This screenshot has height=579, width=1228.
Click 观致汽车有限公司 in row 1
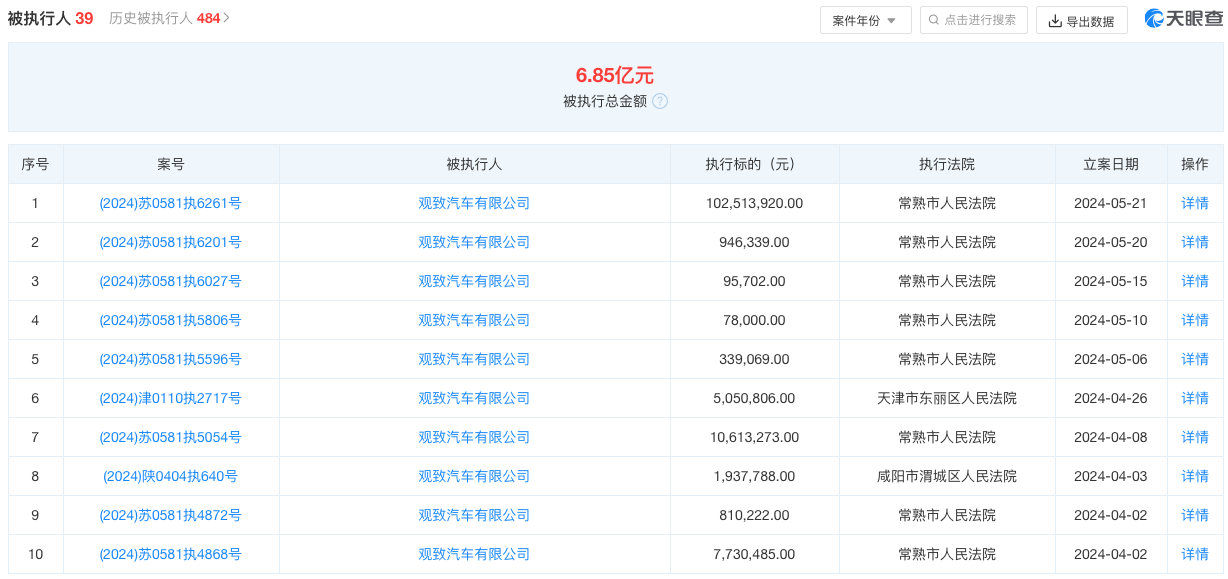point(474,203)
